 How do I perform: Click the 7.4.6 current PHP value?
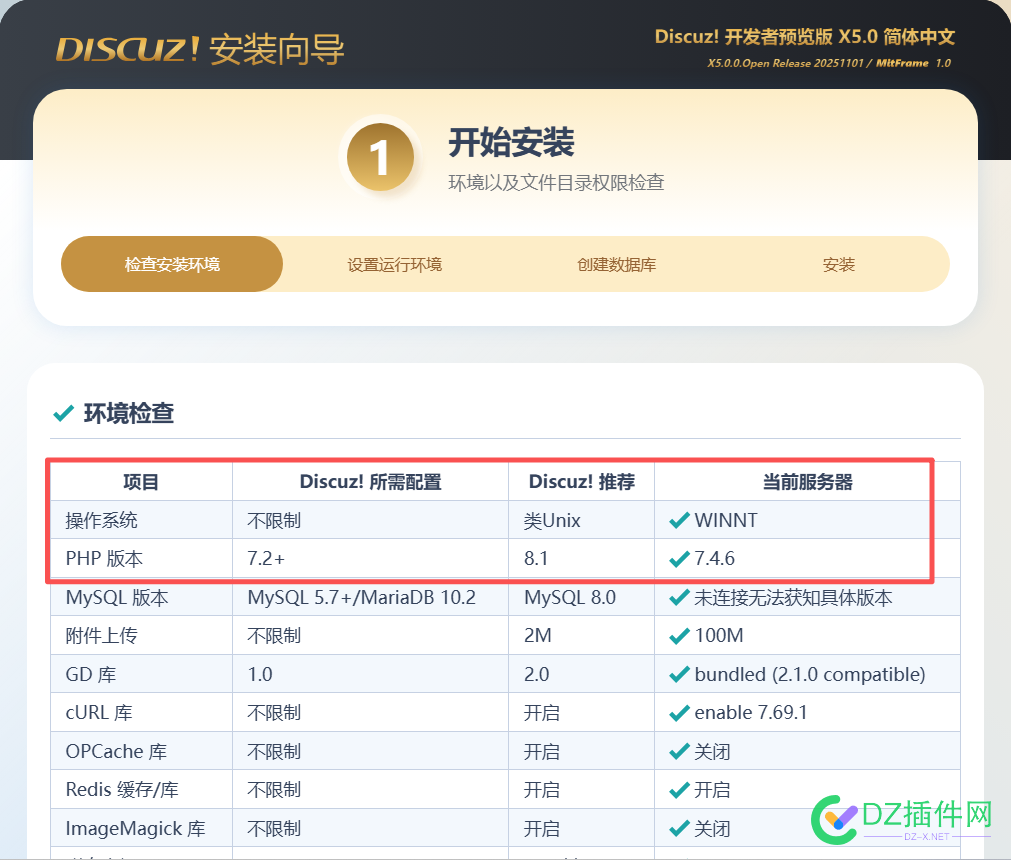tap(714, 558)
